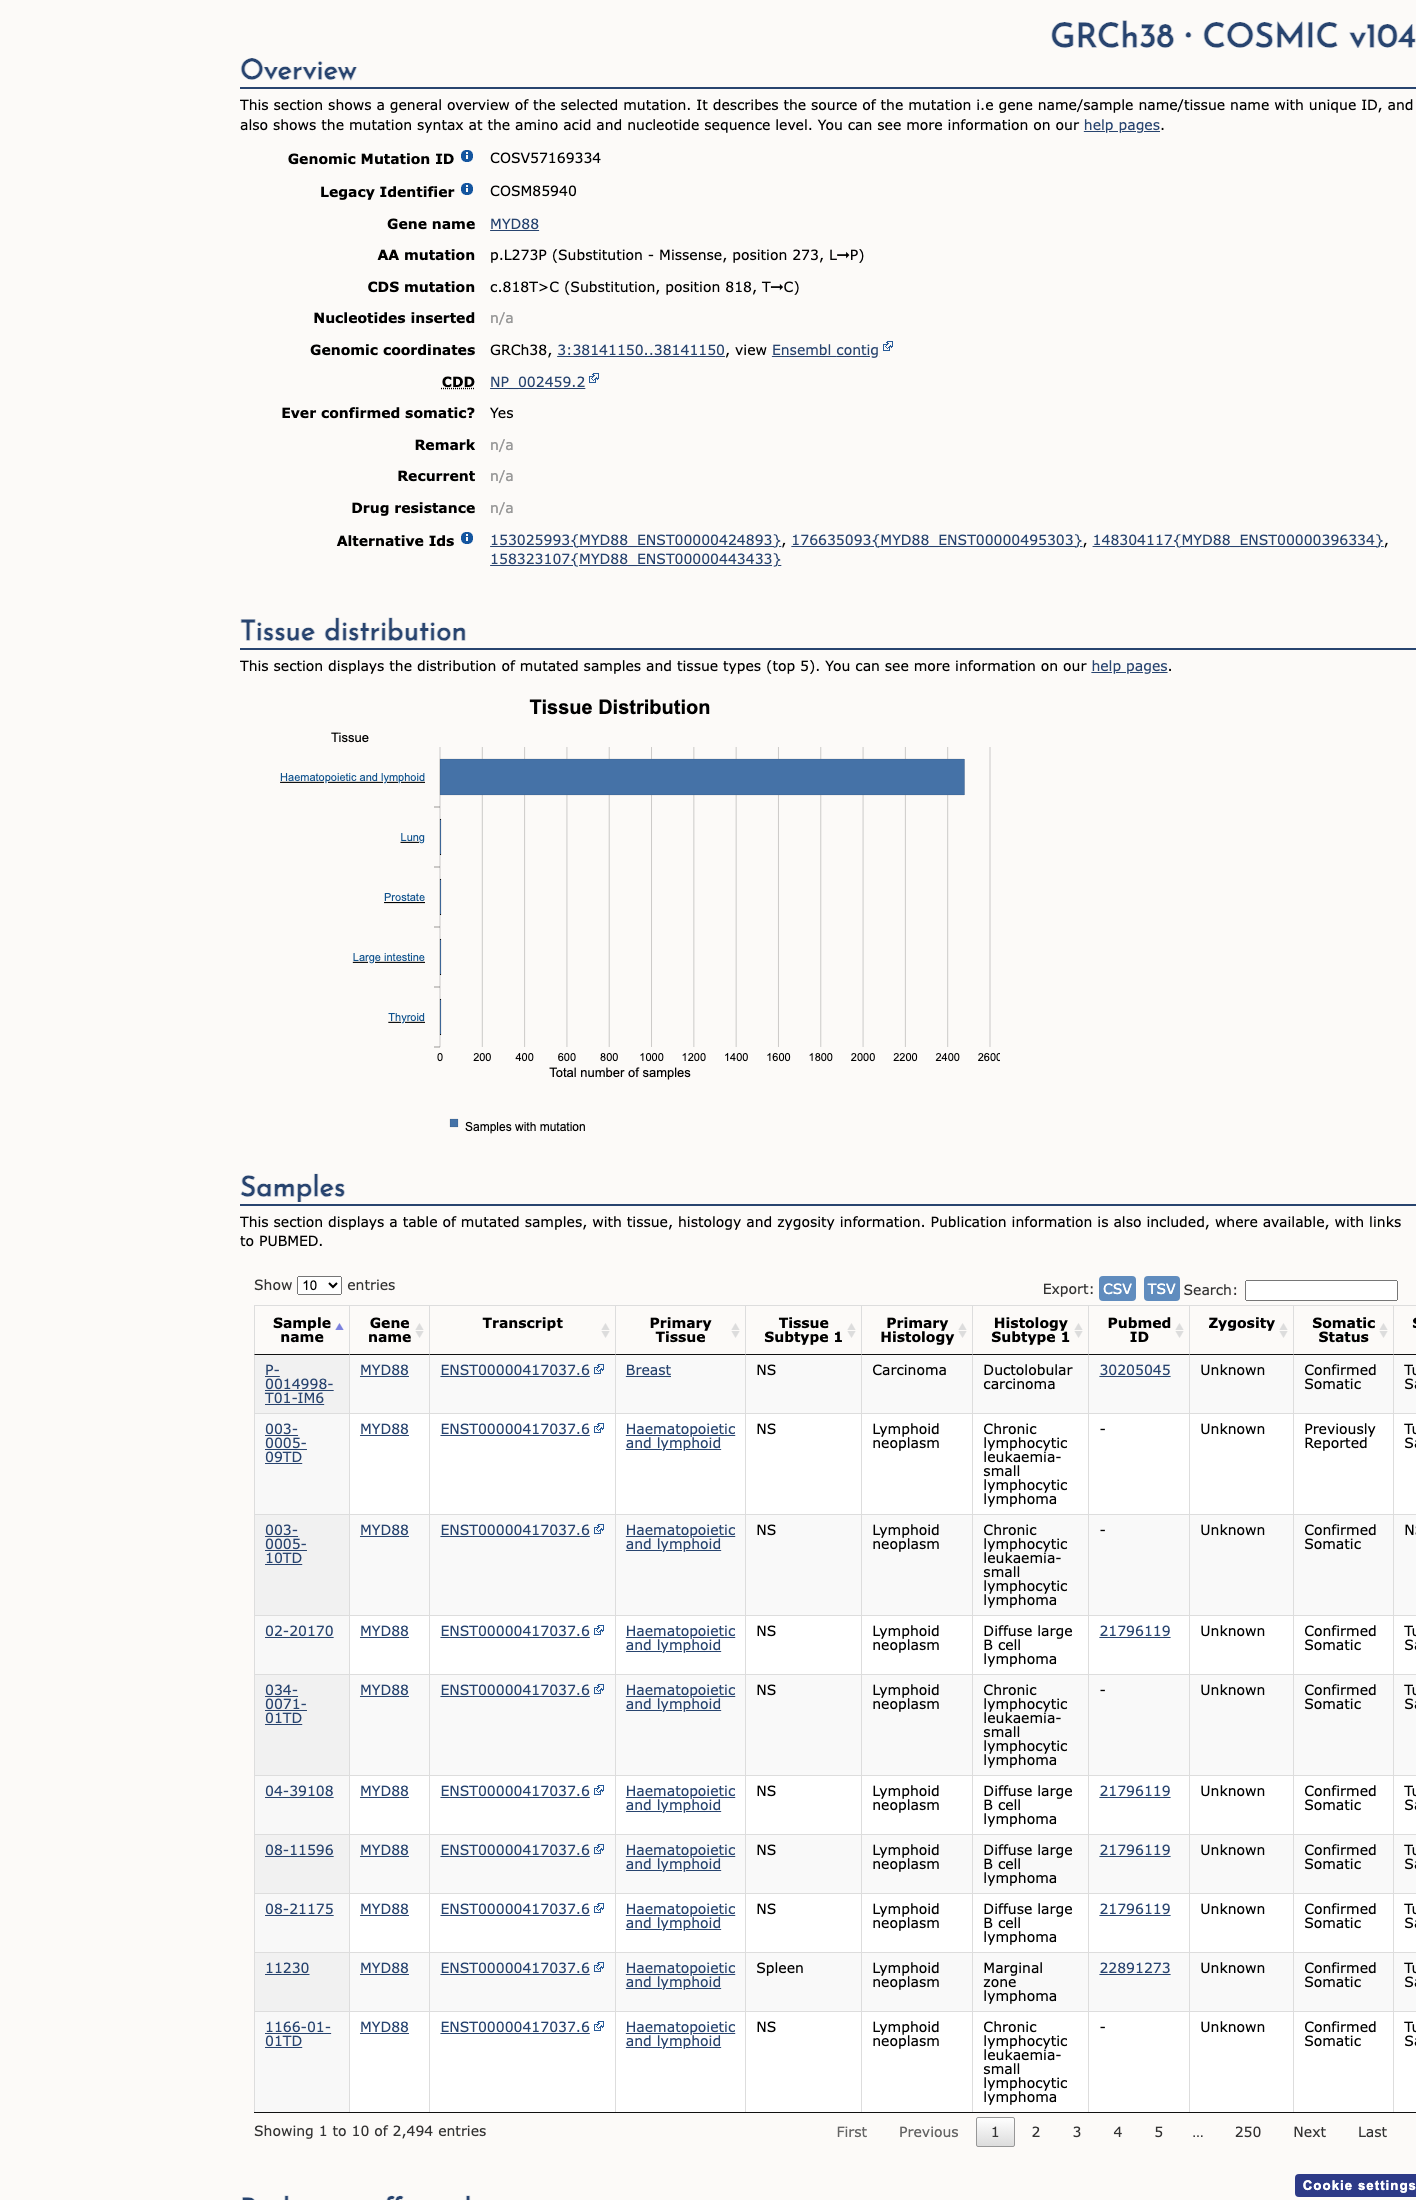Click the transcript external-link icon in the 11230 row
Screen dimensions: 1416x2200
click(x=599, y=1967)
